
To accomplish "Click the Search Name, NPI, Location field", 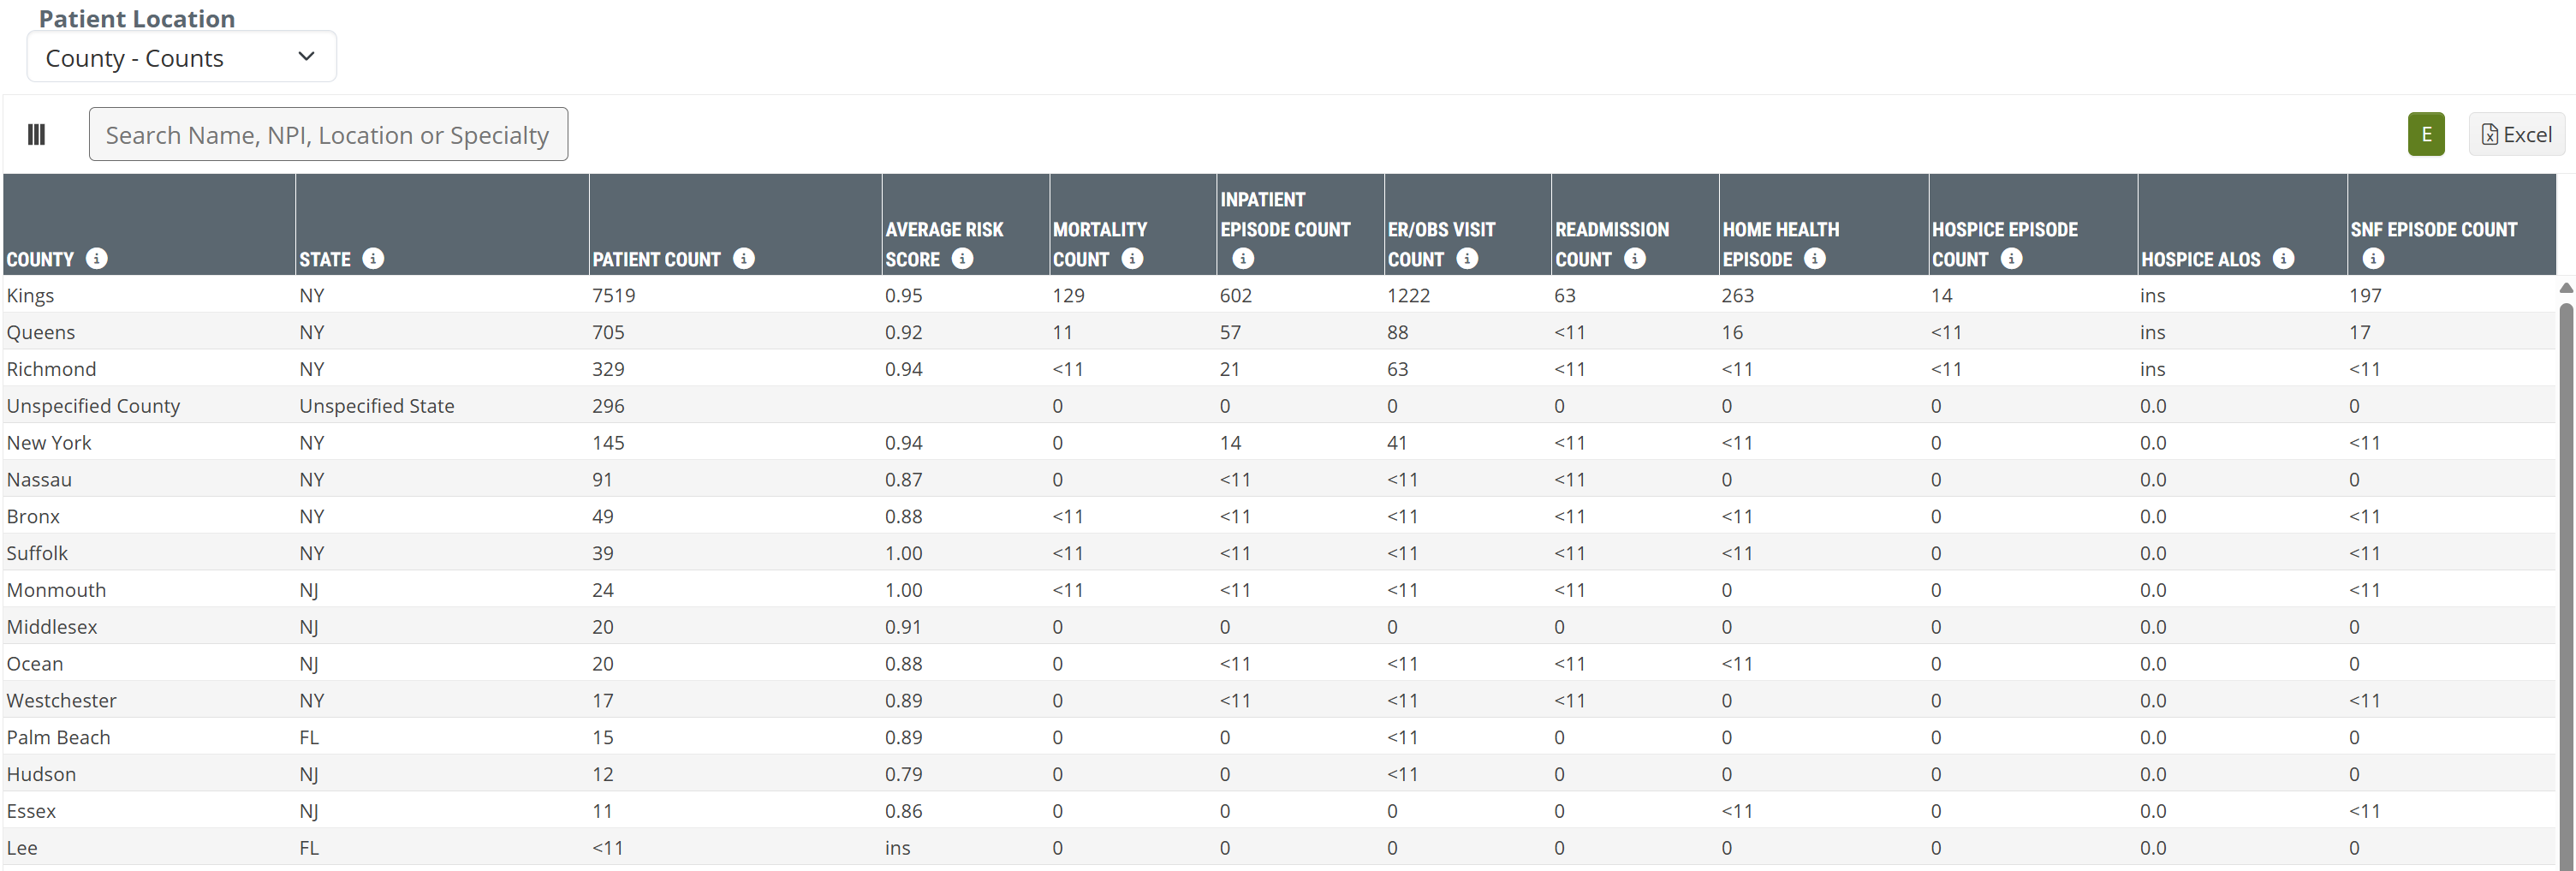I will click(x=328, y=134).
